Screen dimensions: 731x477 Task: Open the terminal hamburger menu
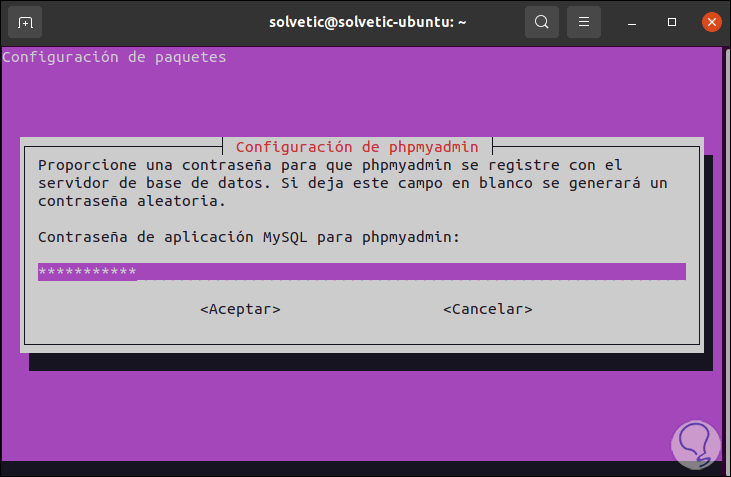coord(584,22)
